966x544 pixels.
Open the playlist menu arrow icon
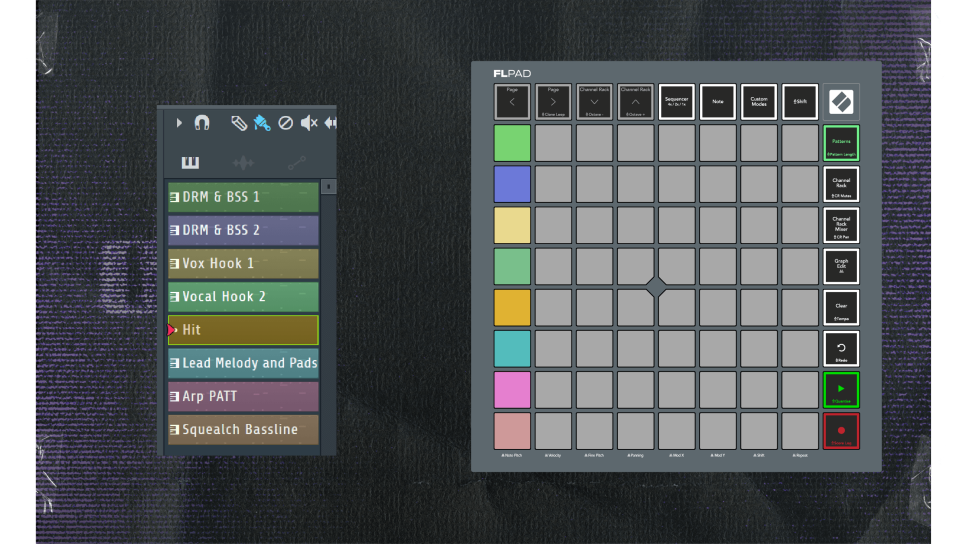pos(179,123)
